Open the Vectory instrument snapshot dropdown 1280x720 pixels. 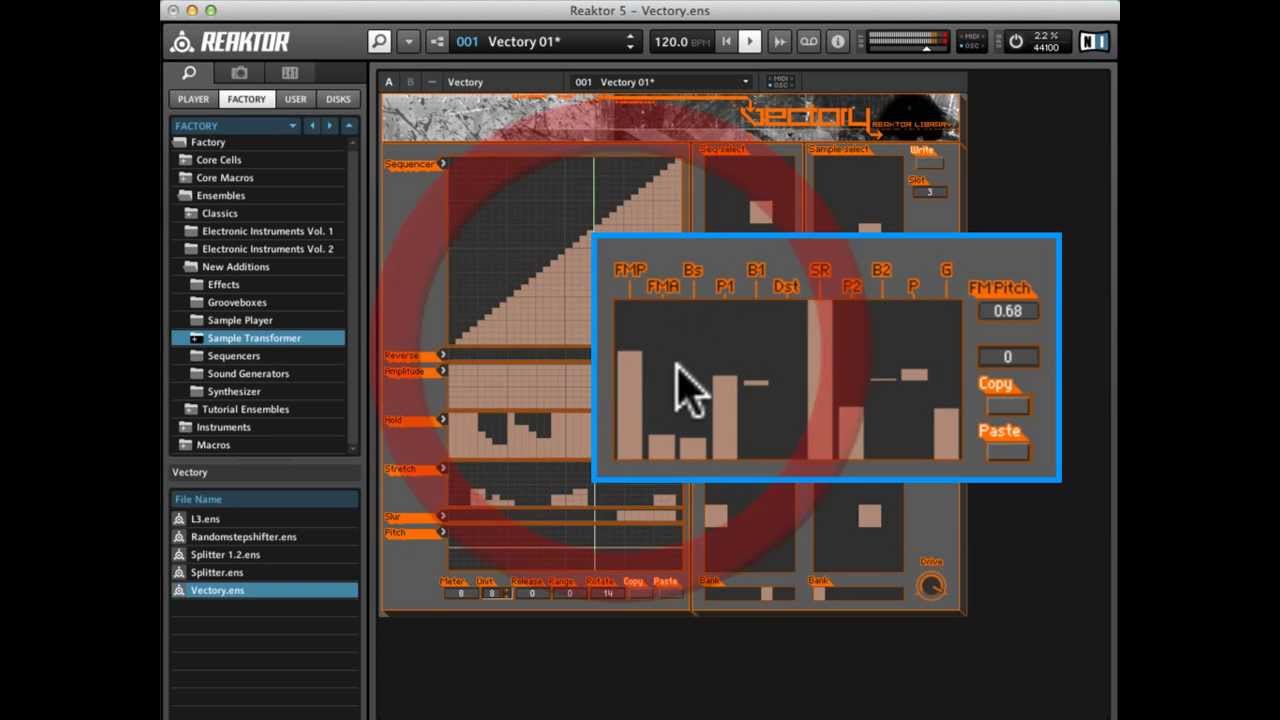coord(661,82)
